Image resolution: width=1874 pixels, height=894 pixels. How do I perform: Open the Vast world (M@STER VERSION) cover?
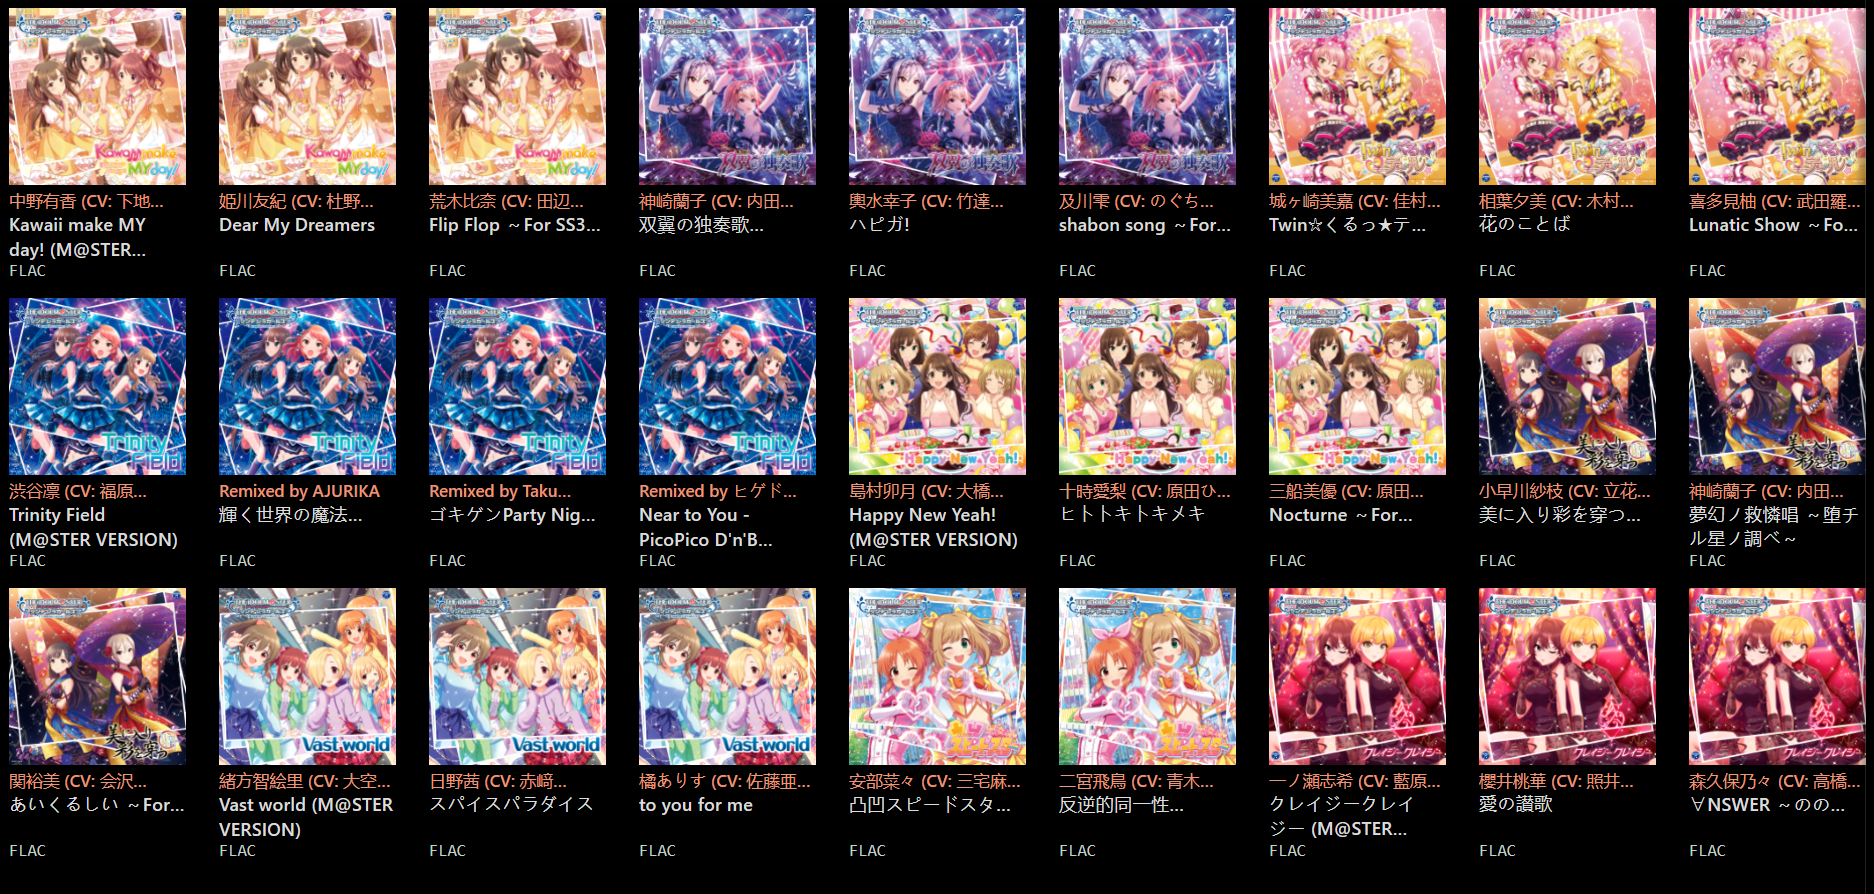[x=307, y=676]
